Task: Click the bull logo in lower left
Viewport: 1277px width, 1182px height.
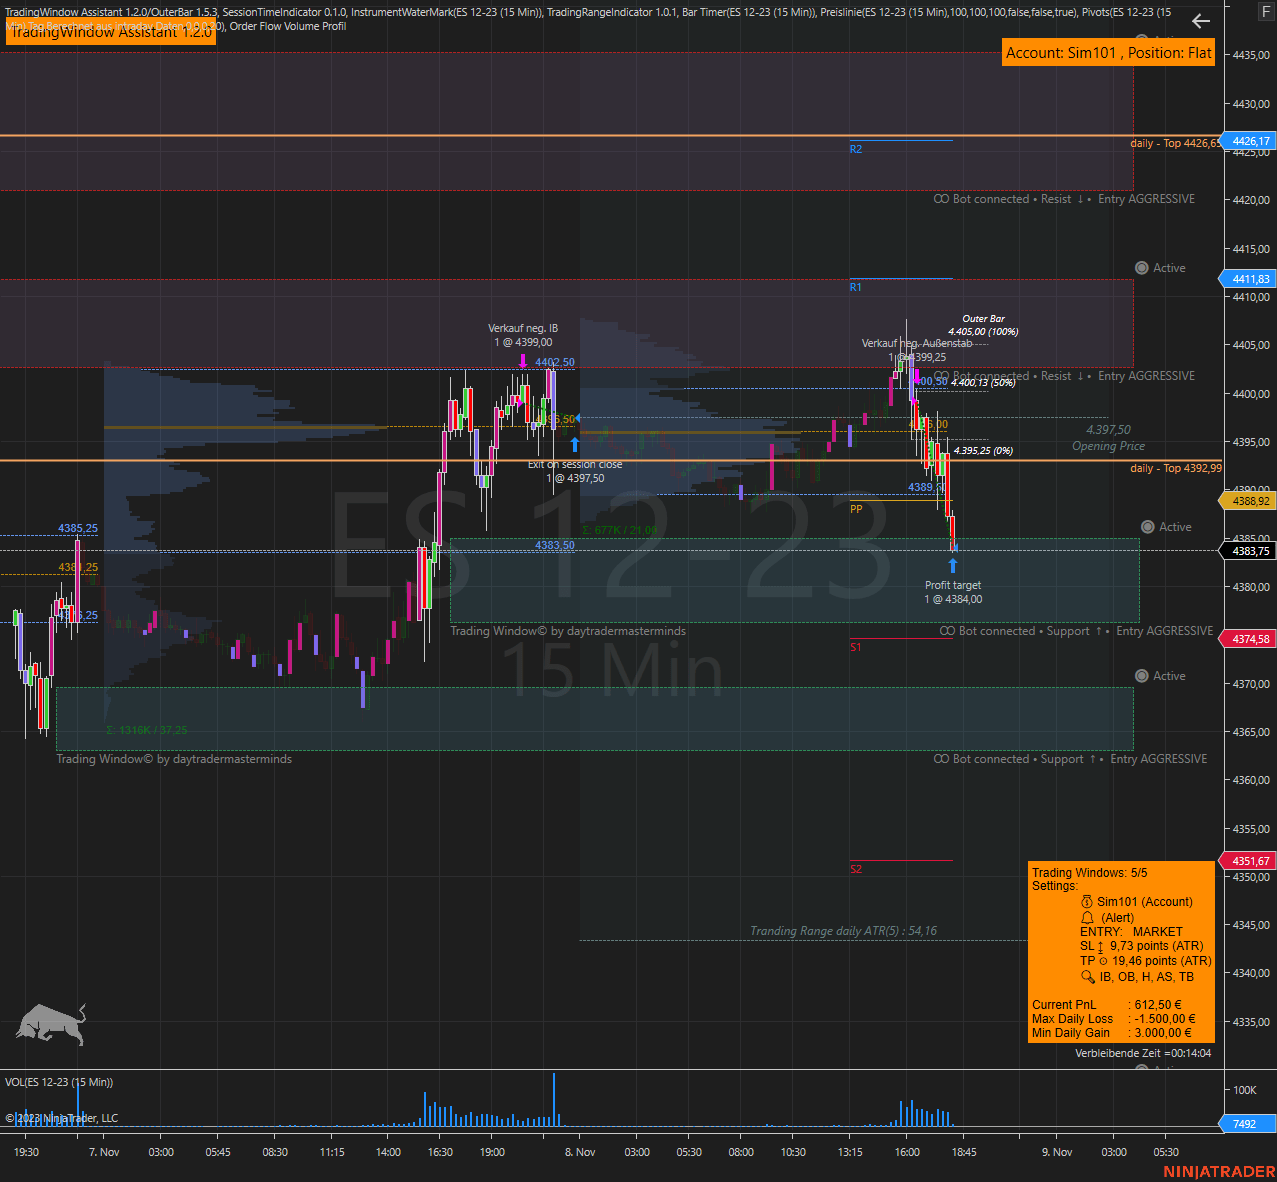Action: (50, 1024)
